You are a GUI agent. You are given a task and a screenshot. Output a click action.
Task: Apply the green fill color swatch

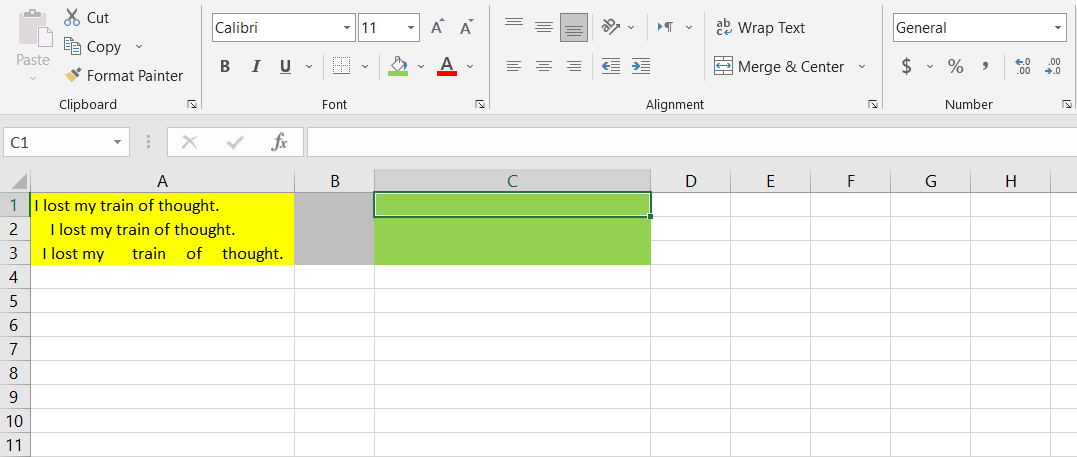pyautogui.click(x=398, y=67)
